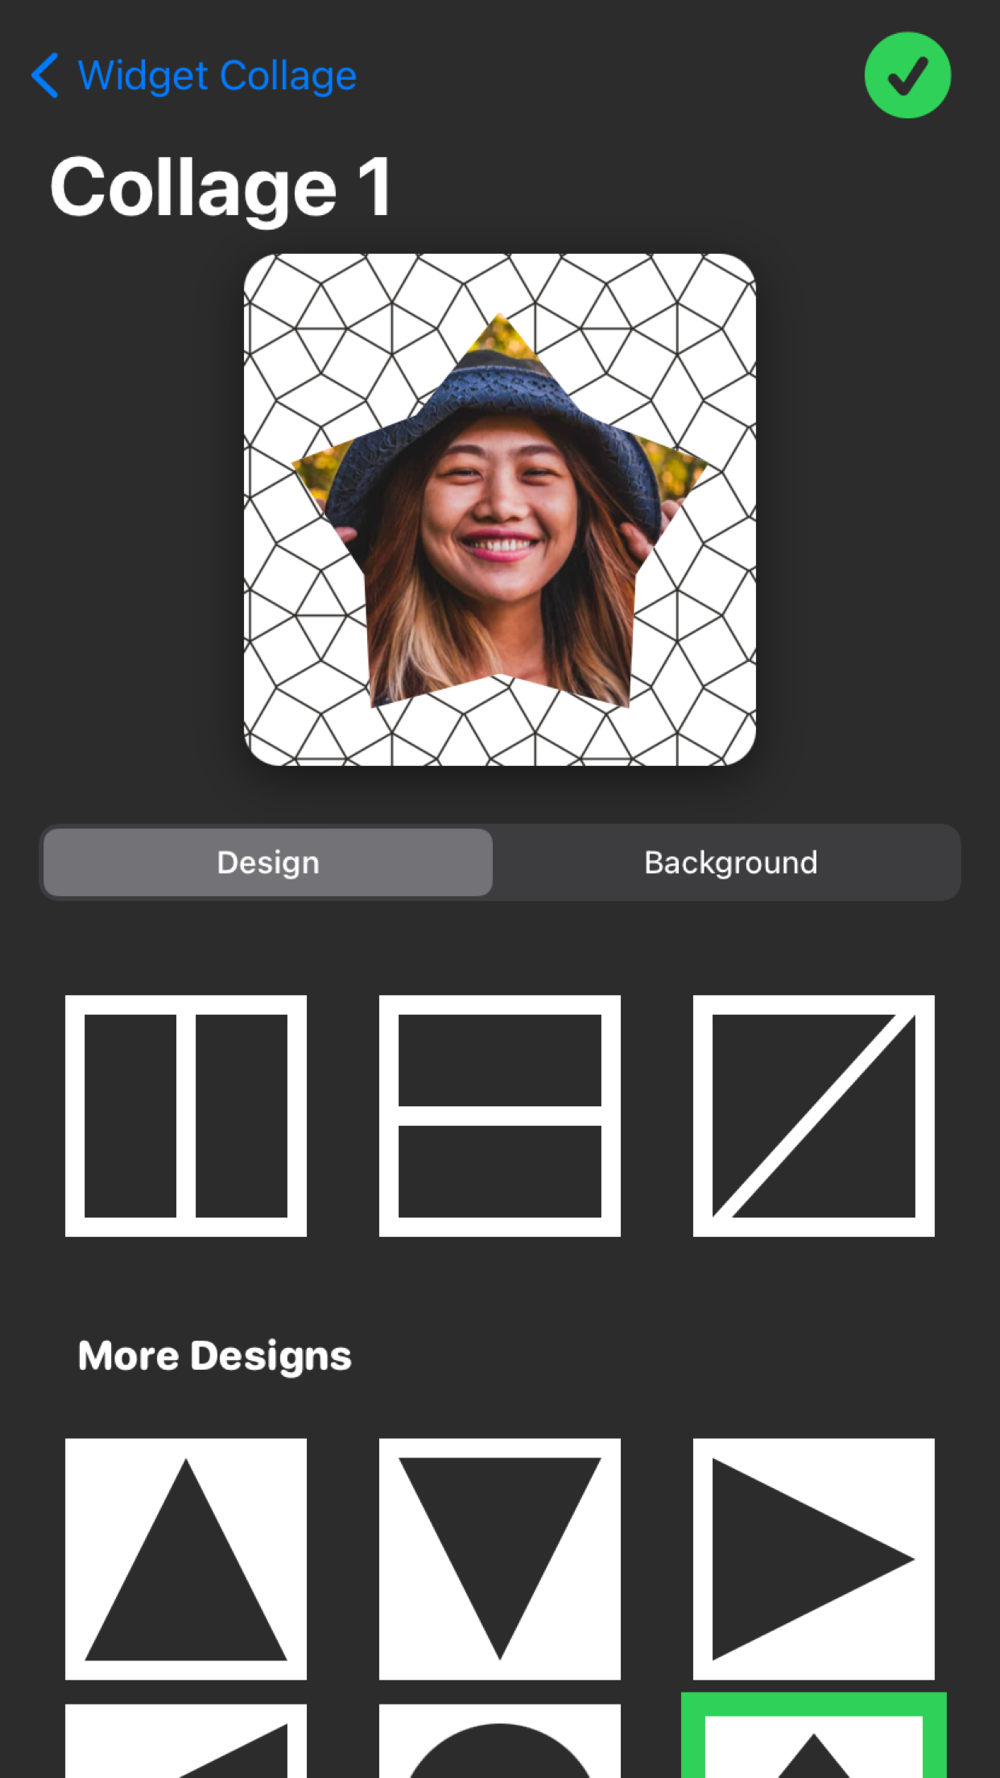
Task: Go back via Widget Collage link
Action: pos(217,76)
